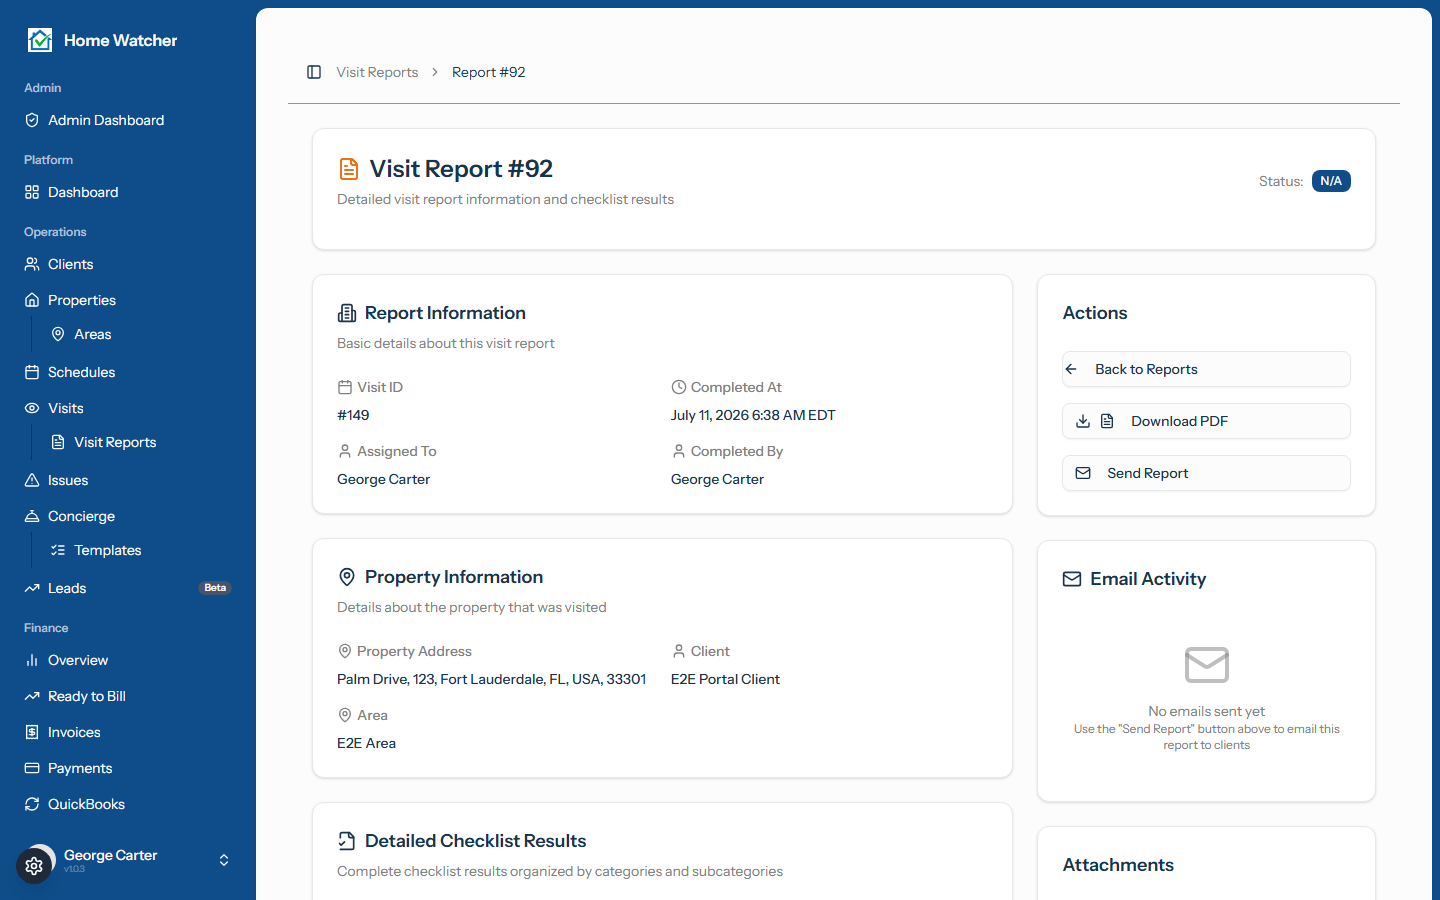Click the Email Activity envelope icon
Screen dimensions: 1440x900
[1072, 579]
